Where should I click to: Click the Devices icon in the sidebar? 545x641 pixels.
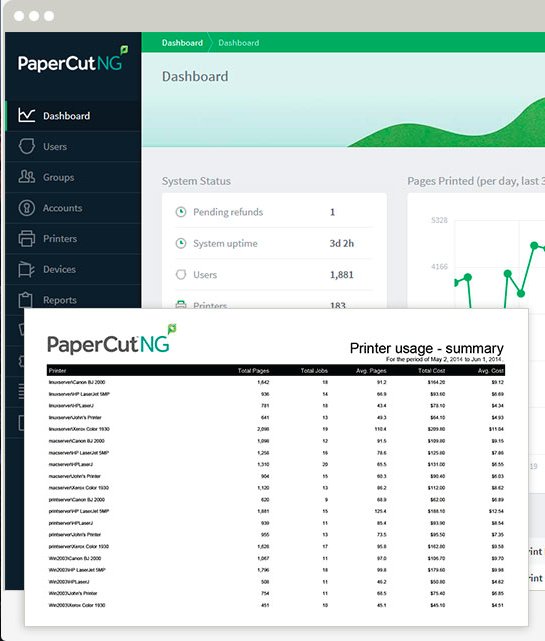coord(26,269)
